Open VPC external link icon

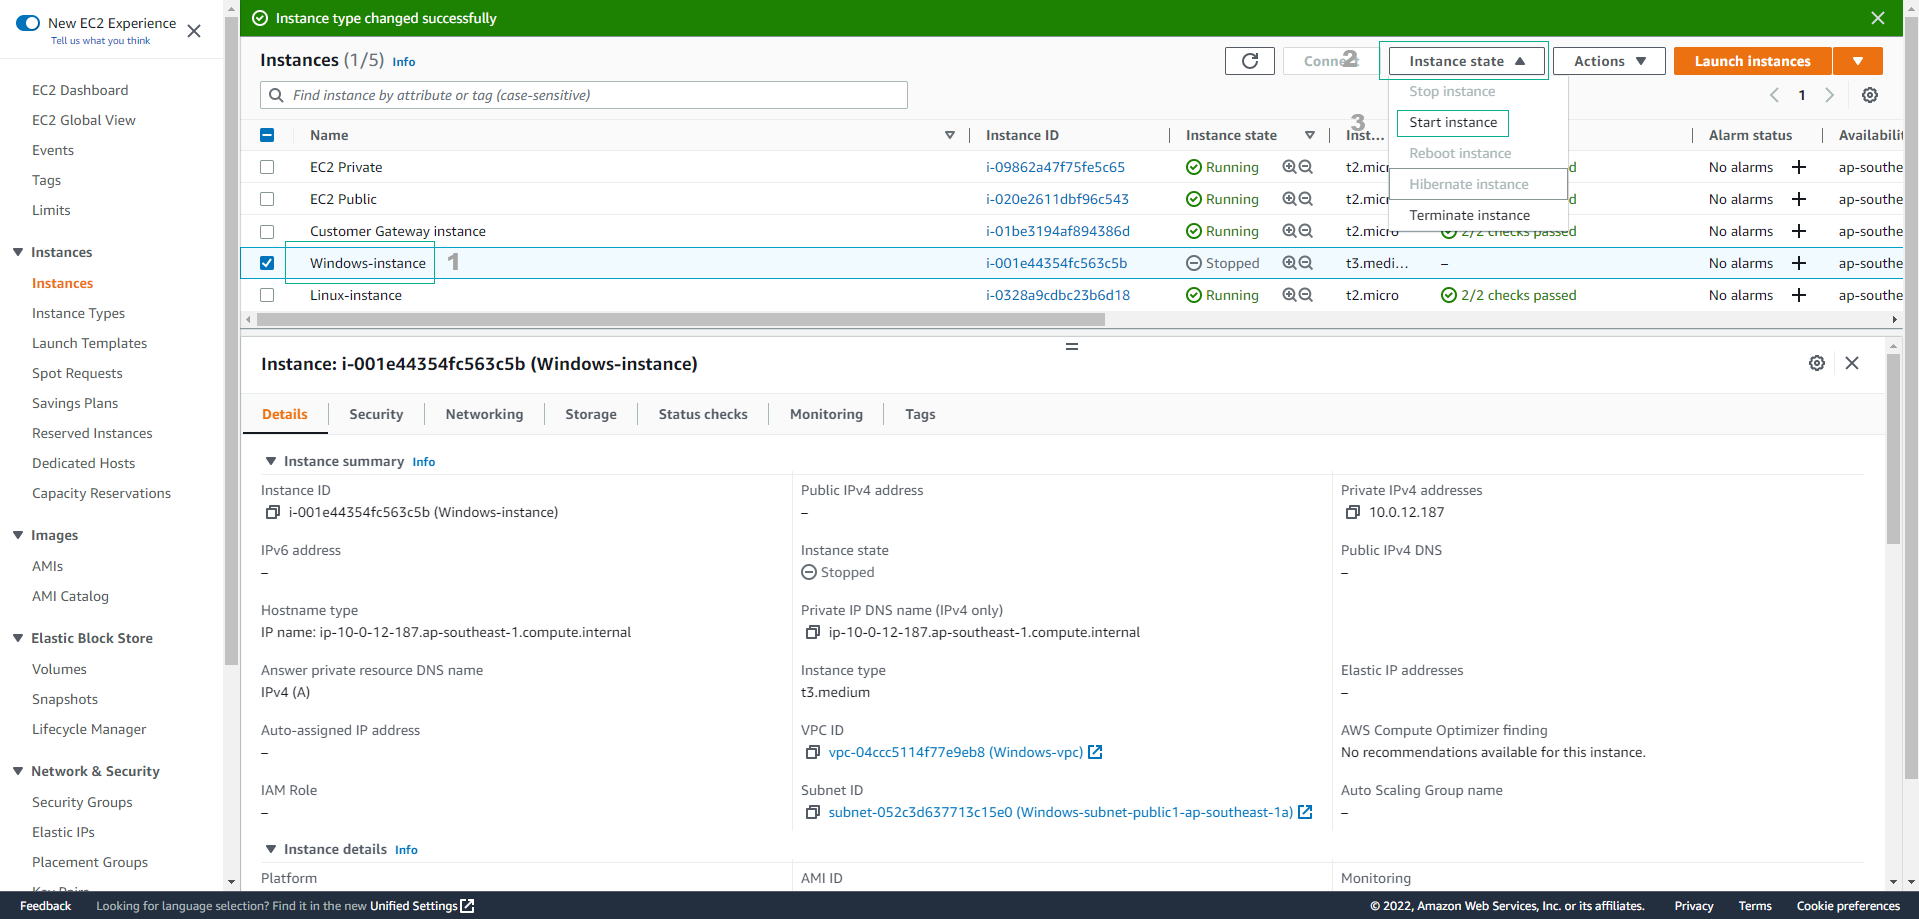(x=1095, y=752)
